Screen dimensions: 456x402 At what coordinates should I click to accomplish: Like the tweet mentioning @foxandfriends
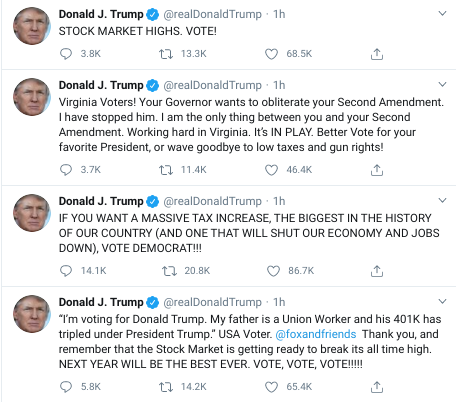tap(271, 387)
